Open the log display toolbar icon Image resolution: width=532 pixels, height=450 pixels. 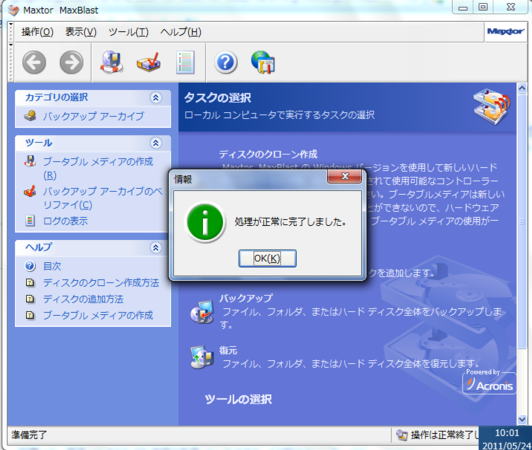tap(185, 62)
